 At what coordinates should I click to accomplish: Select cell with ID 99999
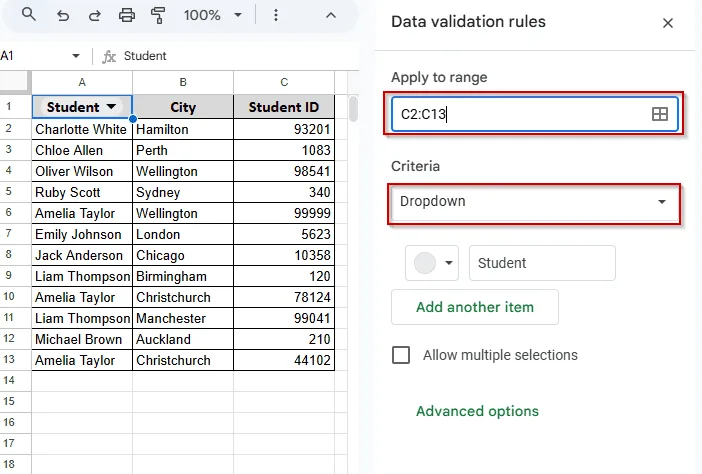click(x=284, y=214)
